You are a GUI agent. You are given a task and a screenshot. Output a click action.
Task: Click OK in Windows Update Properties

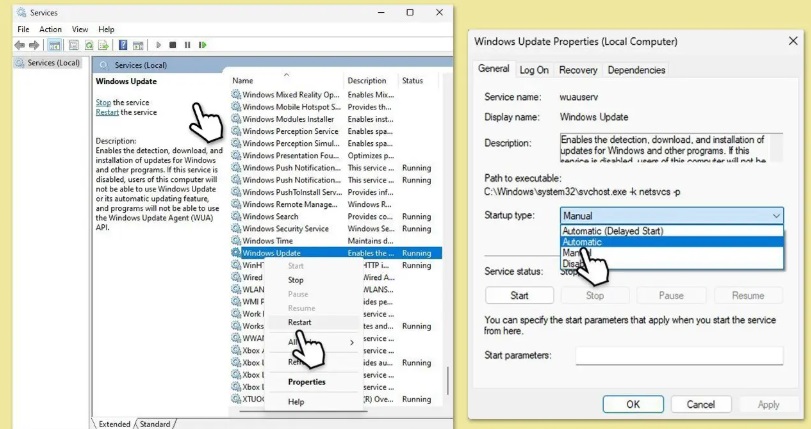coord(633,404)
